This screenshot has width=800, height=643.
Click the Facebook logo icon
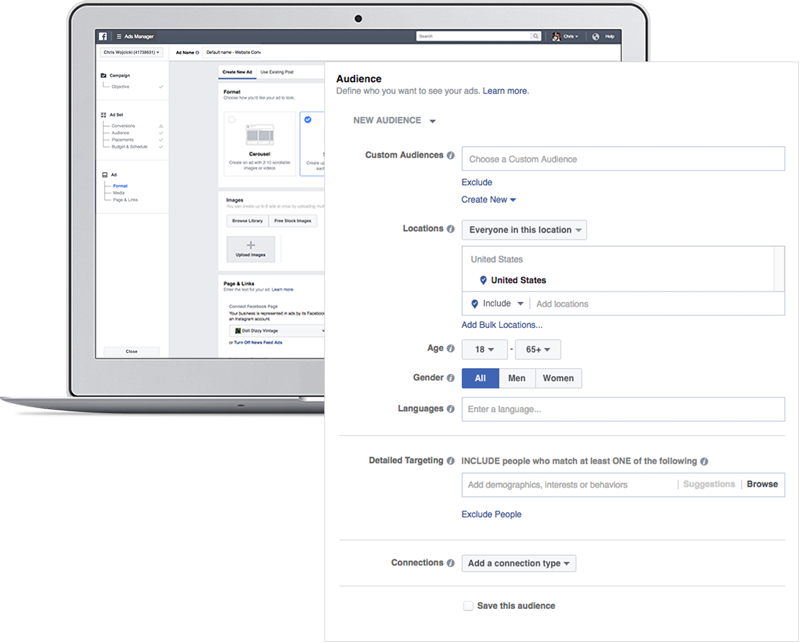point(104,36)
